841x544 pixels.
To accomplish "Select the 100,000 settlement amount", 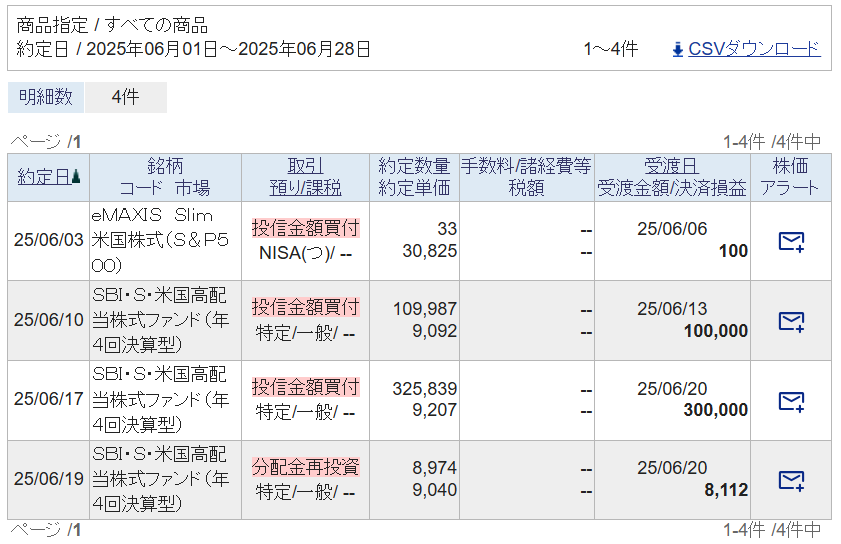I will tap(715, 331).
